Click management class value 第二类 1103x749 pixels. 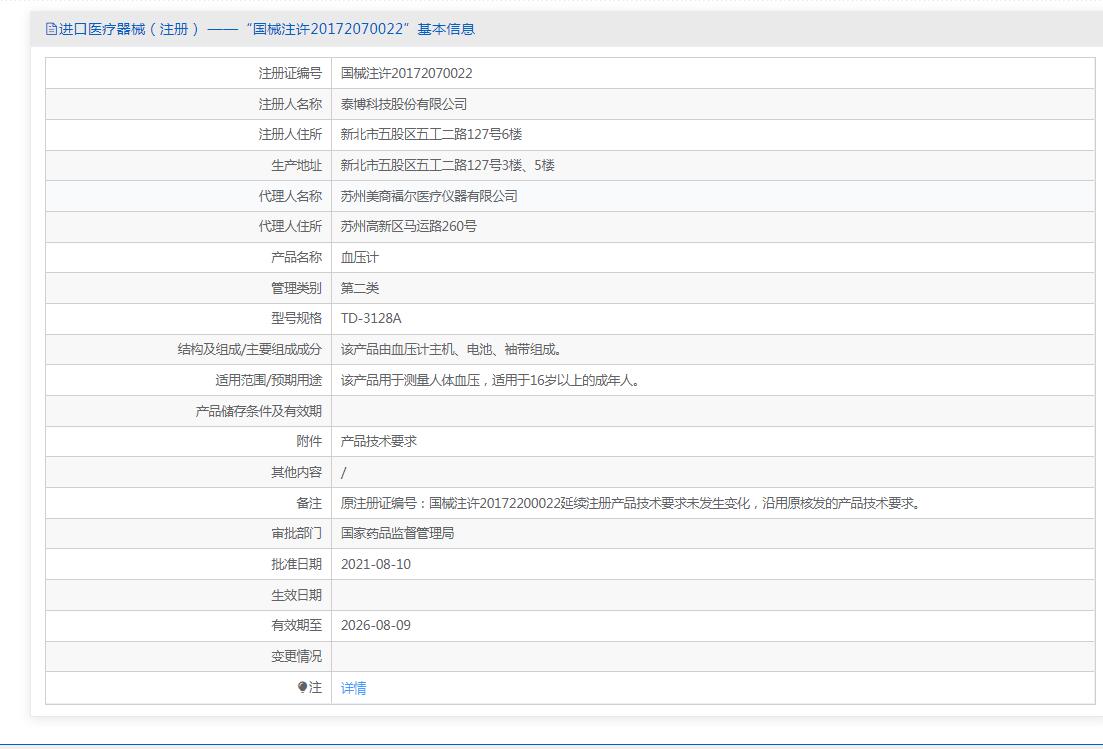tap(359, 288)
